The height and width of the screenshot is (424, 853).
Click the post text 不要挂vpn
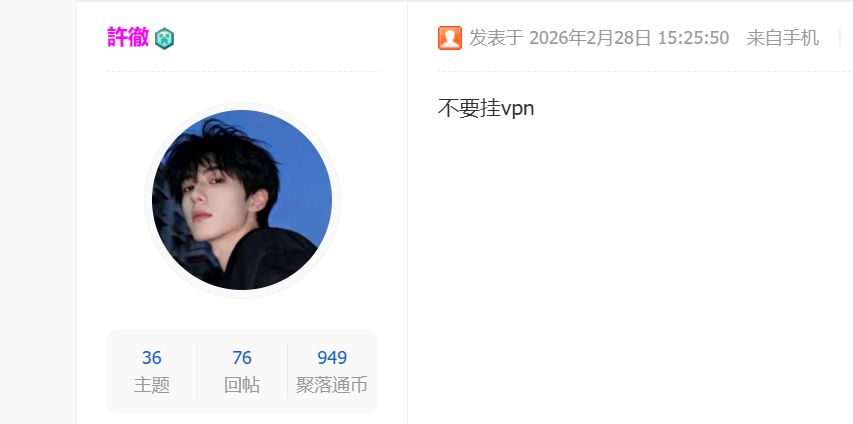[x=486, y=108]
